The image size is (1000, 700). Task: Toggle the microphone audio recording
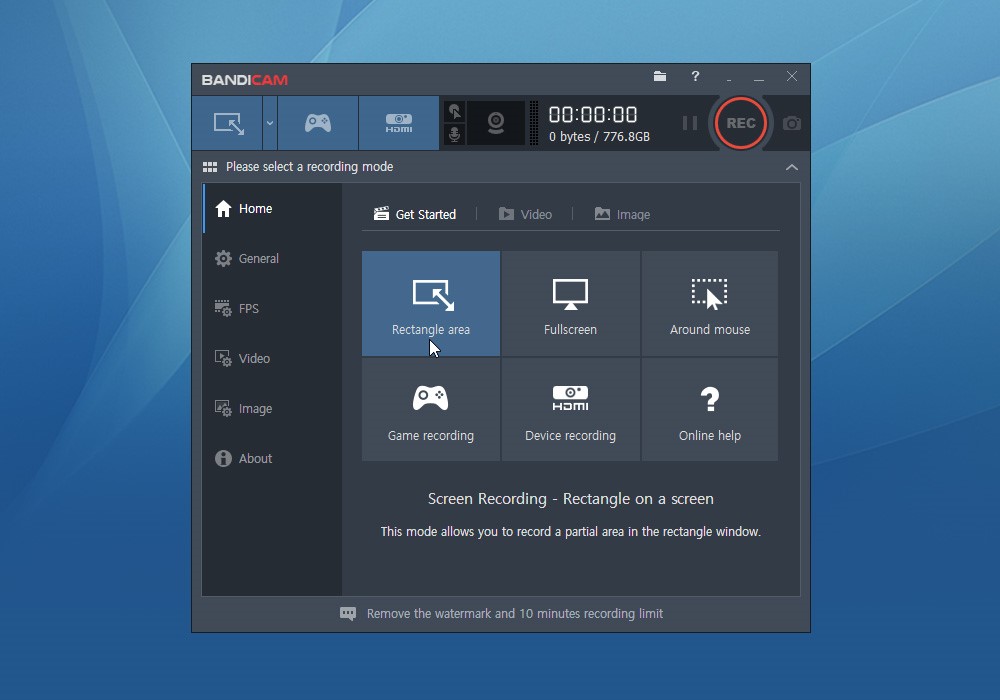(x=454, y=133)
